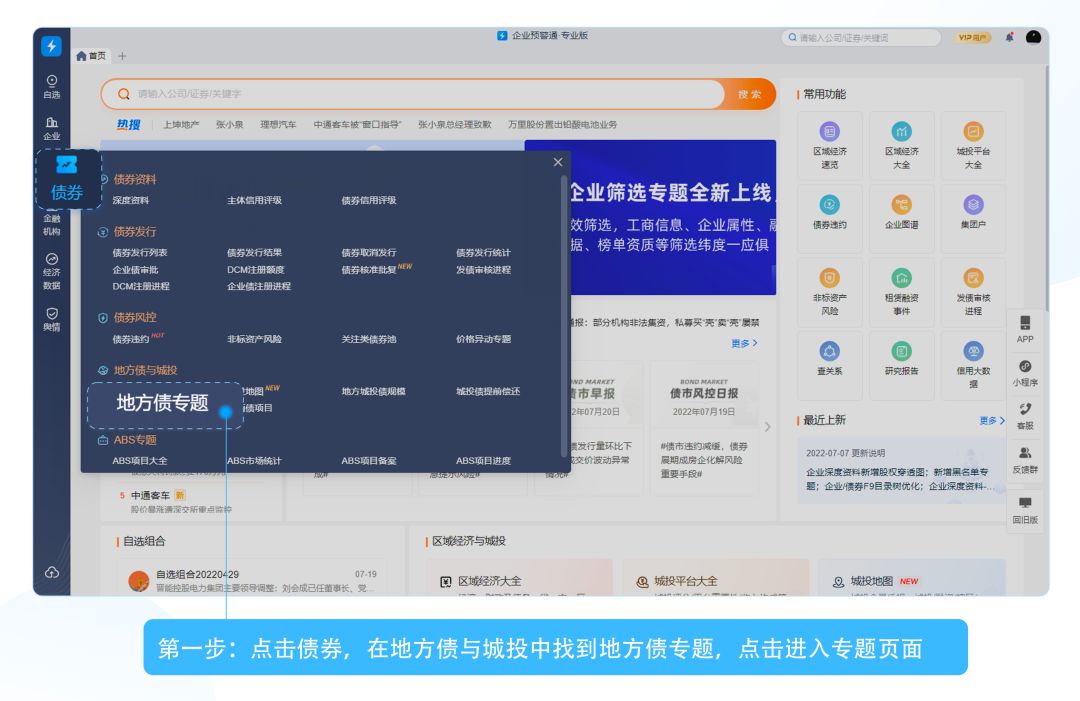Open the 非标资产风险 icon
Image resolution: width=1080 pixels, height=701 pixels.
tap(830, 291)
